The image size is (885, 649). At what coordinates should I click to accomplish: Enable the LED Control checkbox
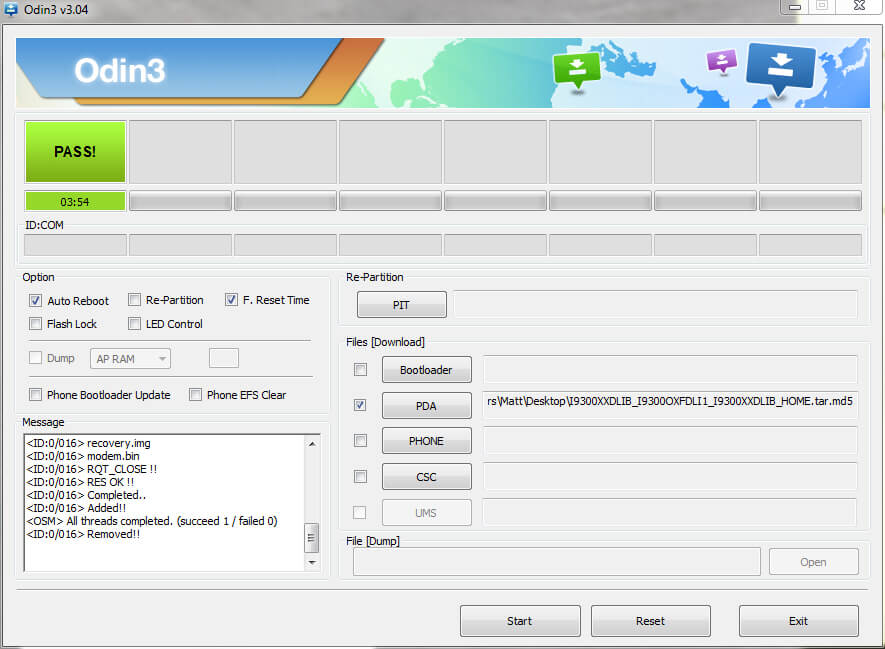[134, 324]
